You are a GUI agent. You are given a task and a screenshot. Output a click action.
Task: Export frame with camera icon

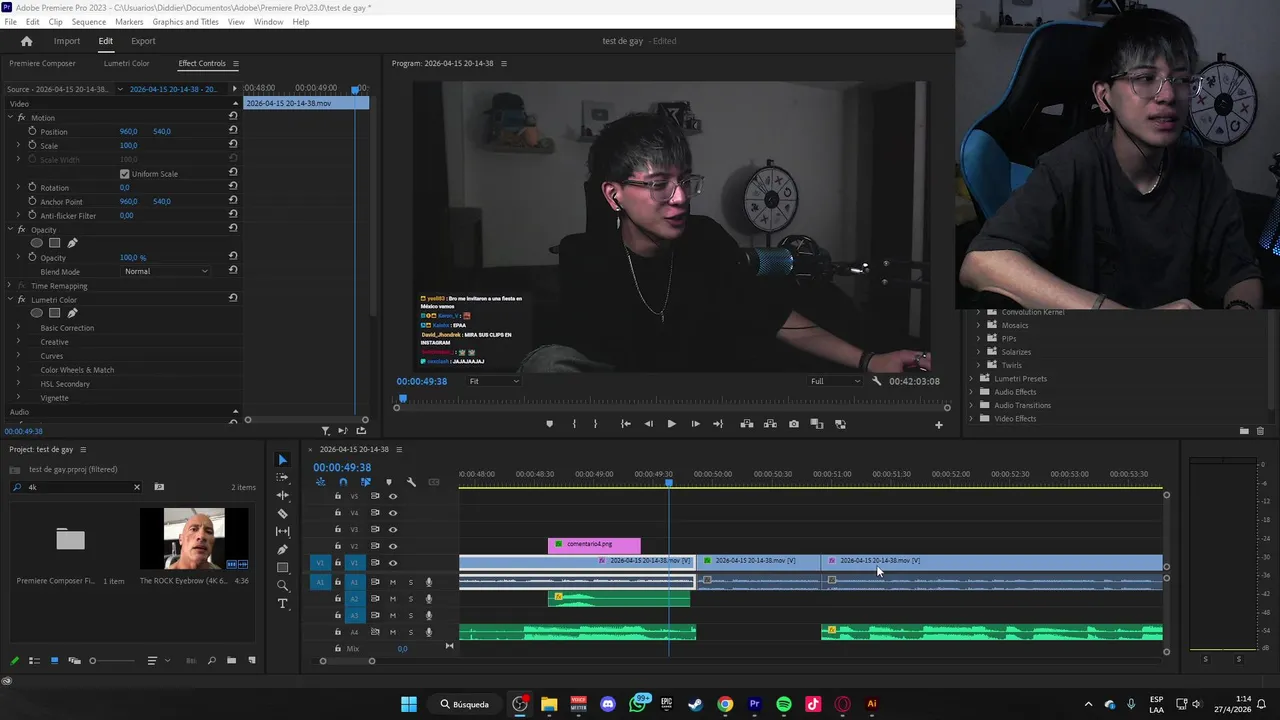click(x=794, y=424)
